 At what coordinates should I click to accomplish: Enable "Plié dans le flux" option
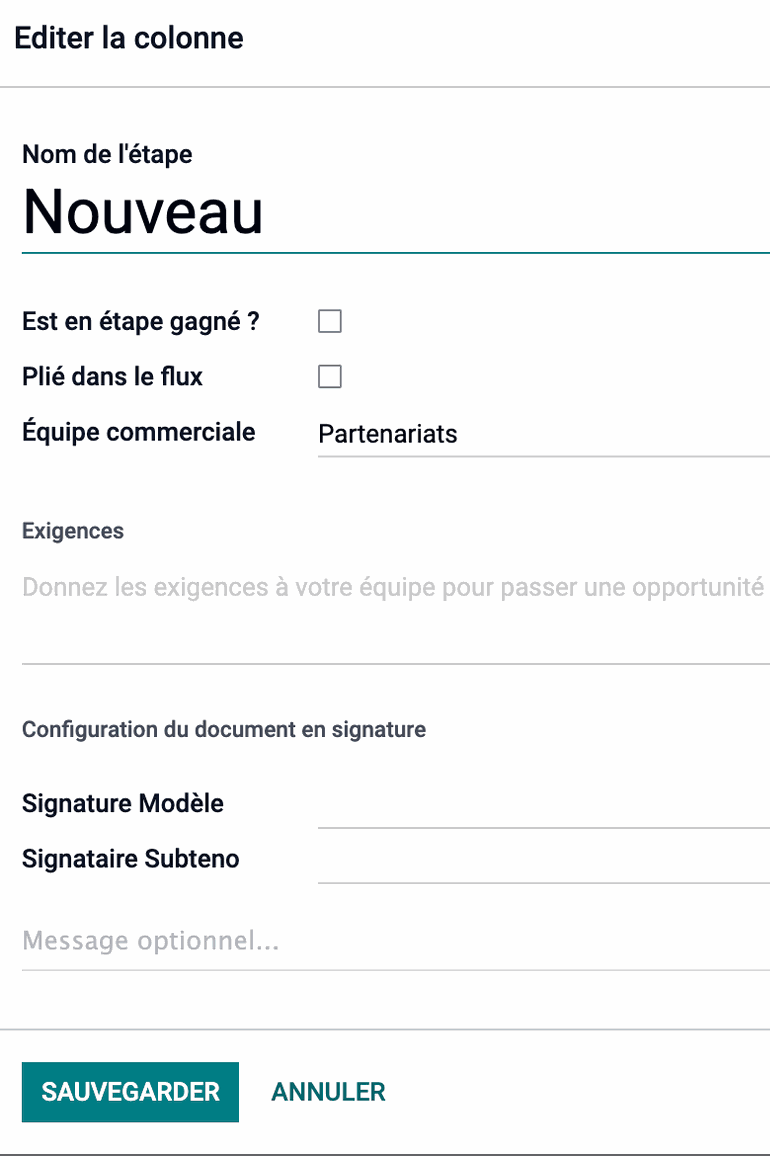tap(330, 377)
